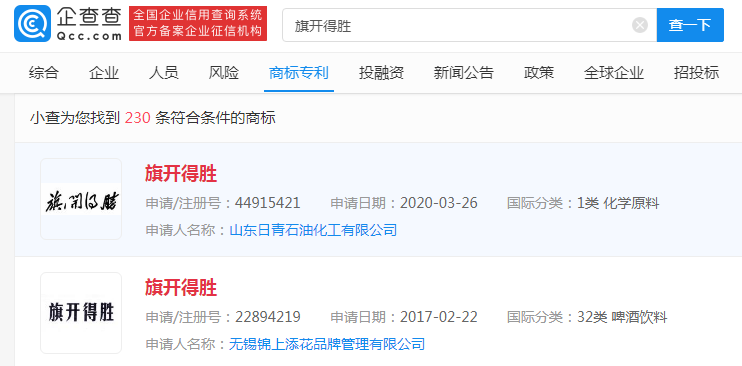Open the 新闻公告 tab

click(464, 73)
